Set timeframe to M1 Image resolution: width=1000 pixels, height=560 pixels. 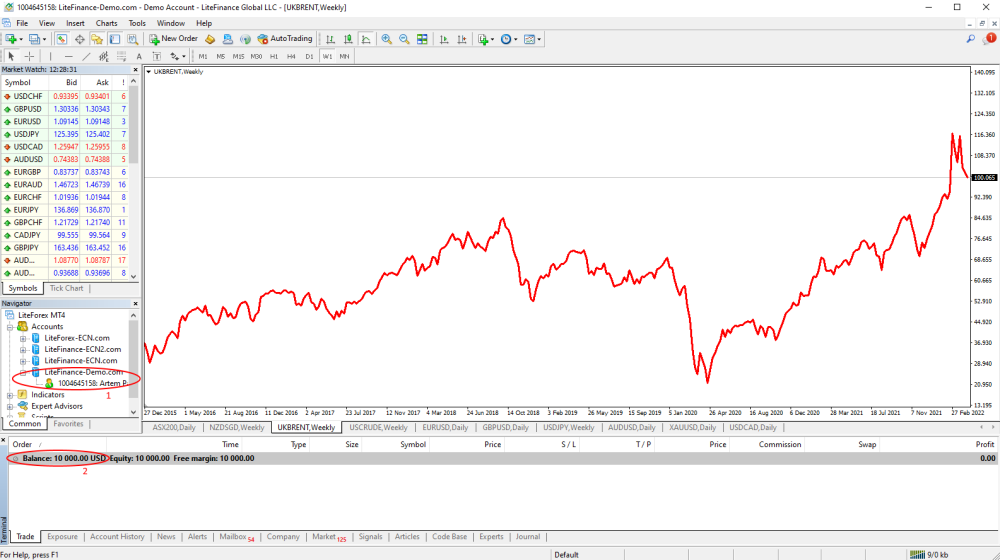click(203, 56)
